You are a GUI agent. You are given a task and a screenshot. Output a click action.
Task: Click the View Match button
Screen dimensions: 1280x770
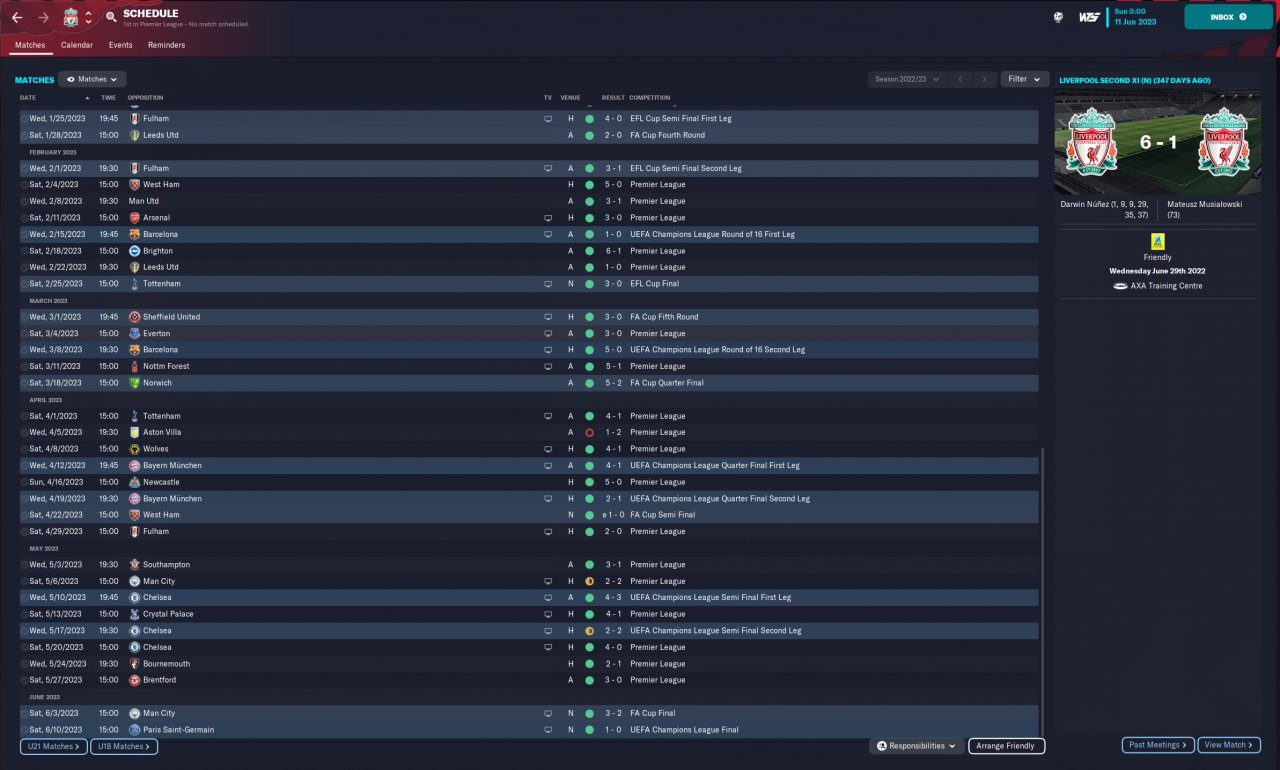click(1229, 745)
